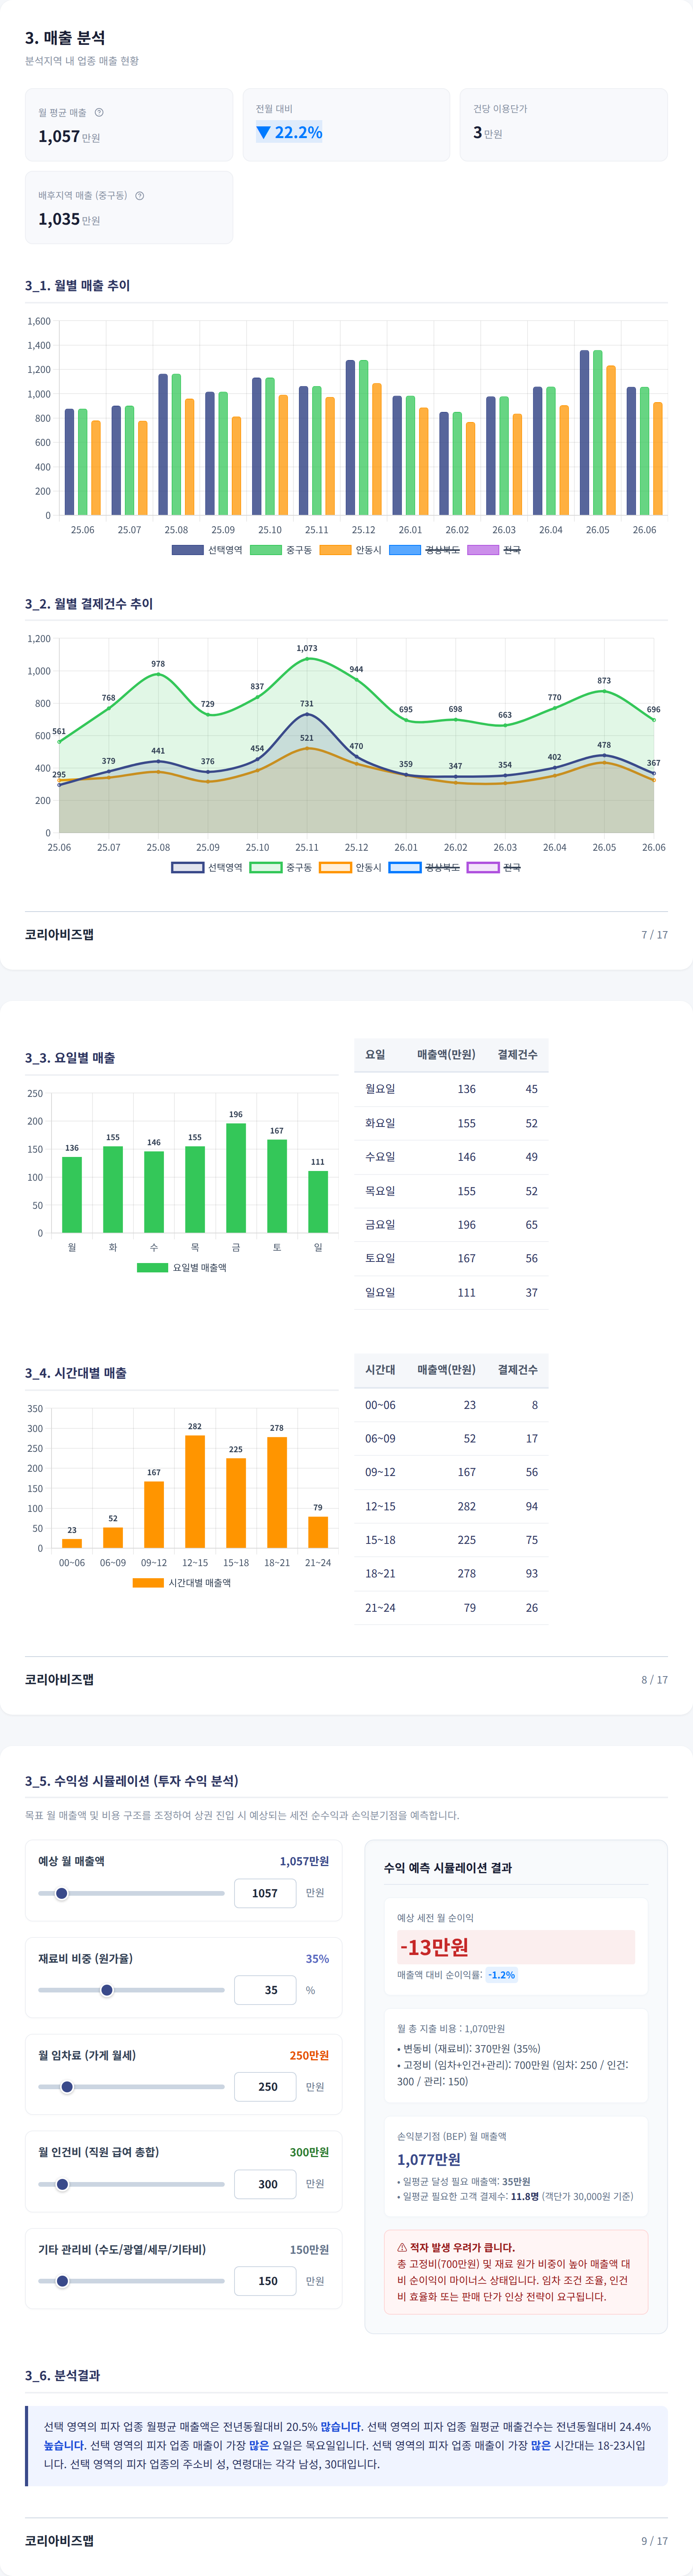This screenshot has width=693, height=2576.
Task: Click the 금요일 row in weekday table
Action: coord(451,1224)
